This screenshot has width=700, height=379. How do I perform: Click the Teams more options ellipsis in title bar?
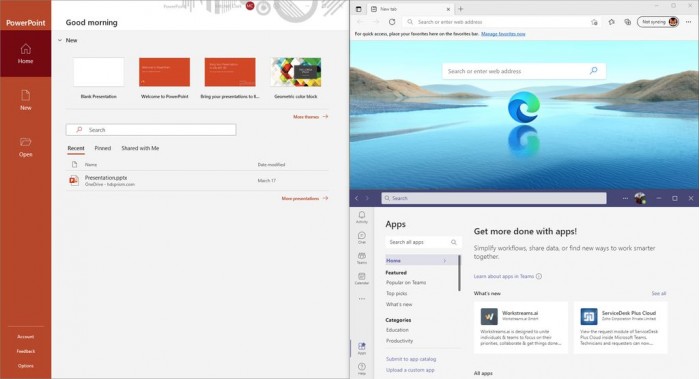[x=625, y=198]
